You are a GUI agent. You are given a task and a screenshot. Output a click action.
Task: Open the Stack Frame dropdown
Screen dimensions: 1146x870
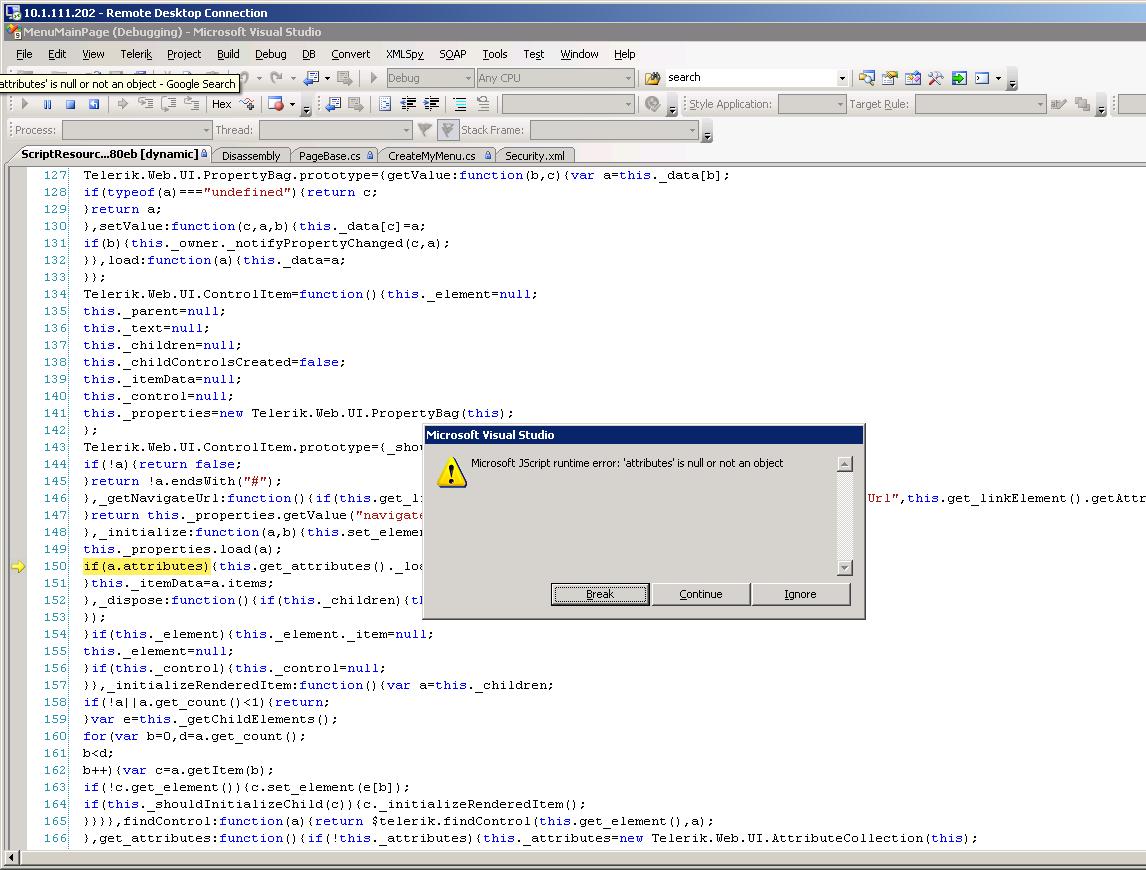tap(692, 130)
